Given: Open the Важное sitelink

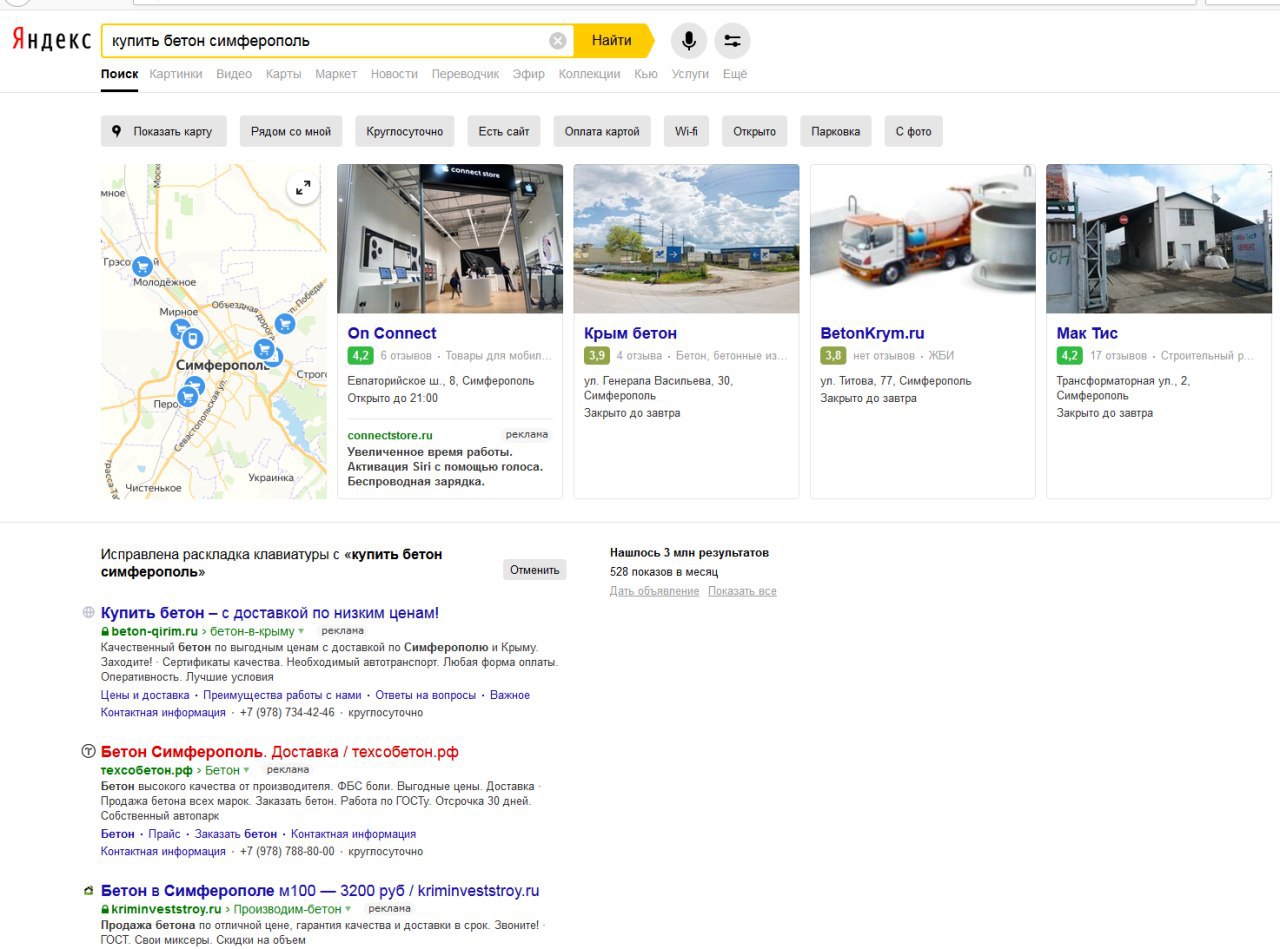Looking at the screenshot, I should coord(510,695).
